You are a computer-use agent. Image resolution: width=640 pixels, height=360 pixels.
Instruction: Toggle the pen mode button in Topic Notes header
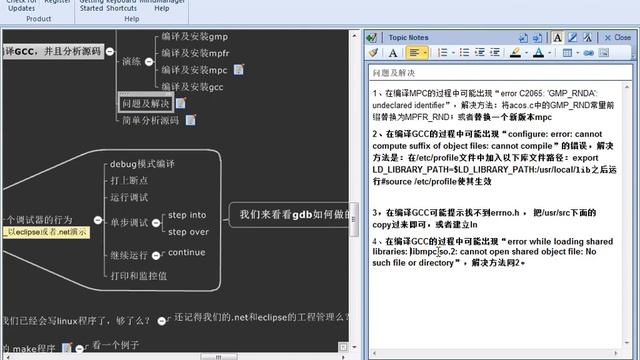pos(572,38)
